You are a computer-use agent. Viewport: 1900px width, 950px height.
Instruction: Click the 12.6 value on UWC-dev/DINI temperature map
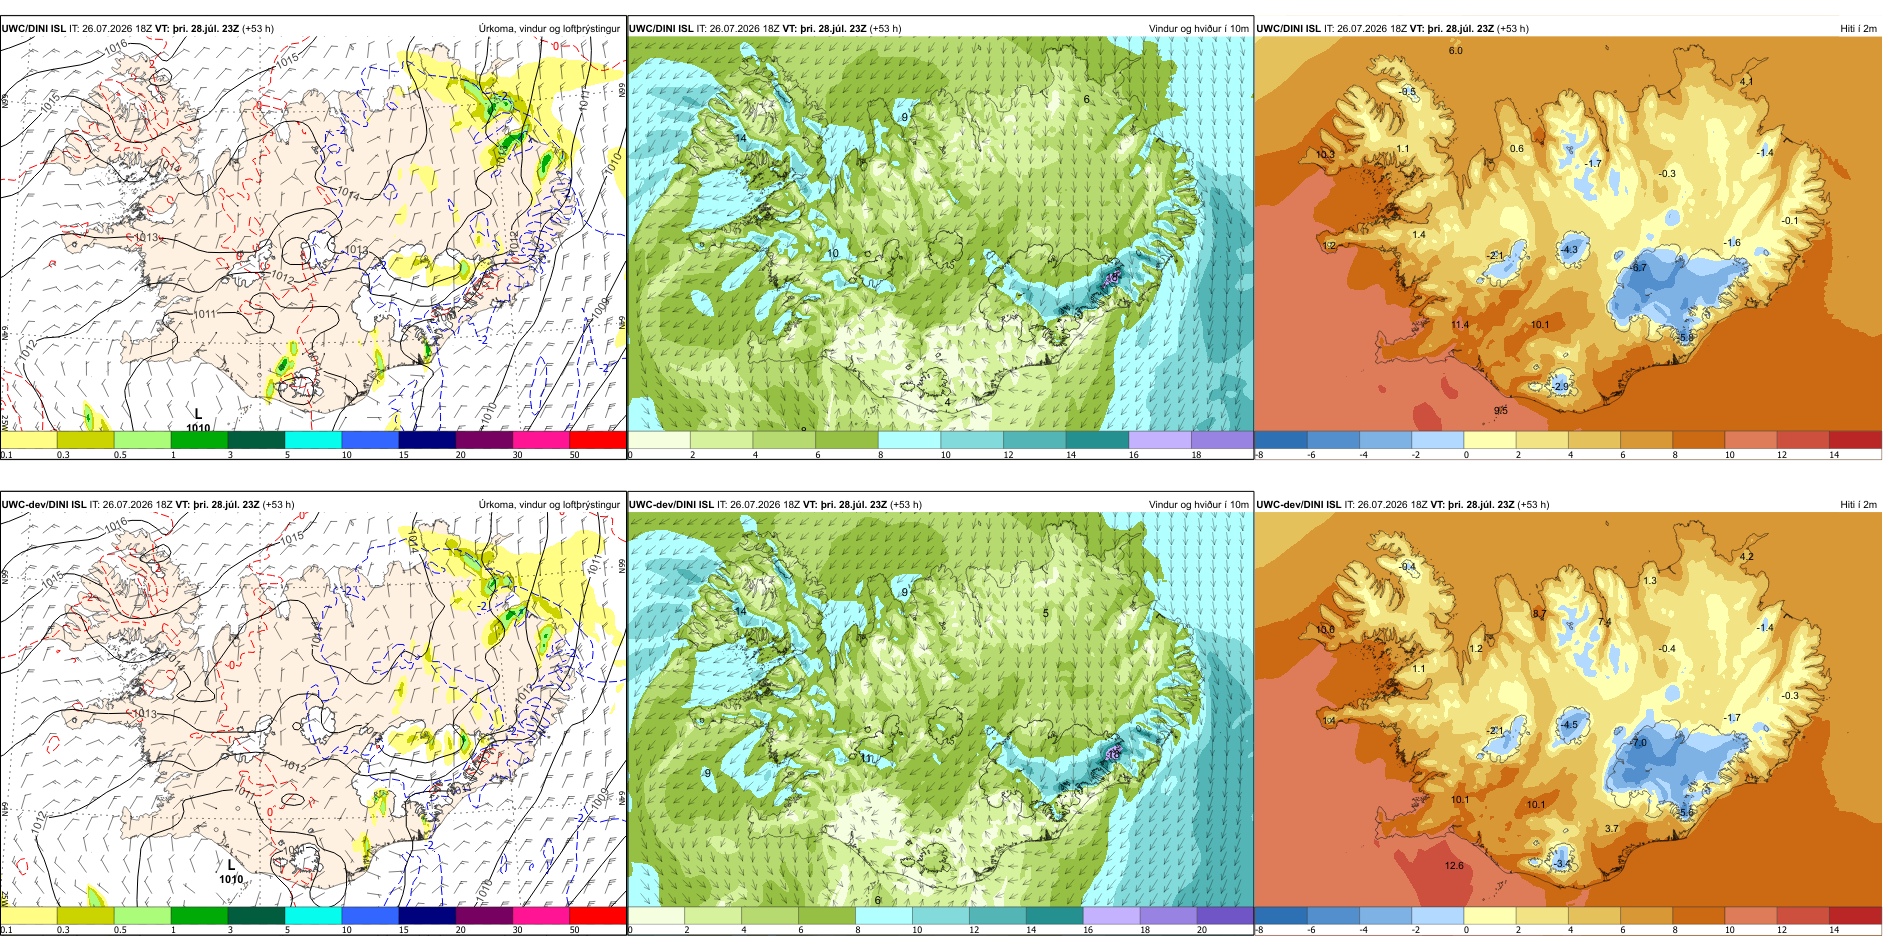1454,866
